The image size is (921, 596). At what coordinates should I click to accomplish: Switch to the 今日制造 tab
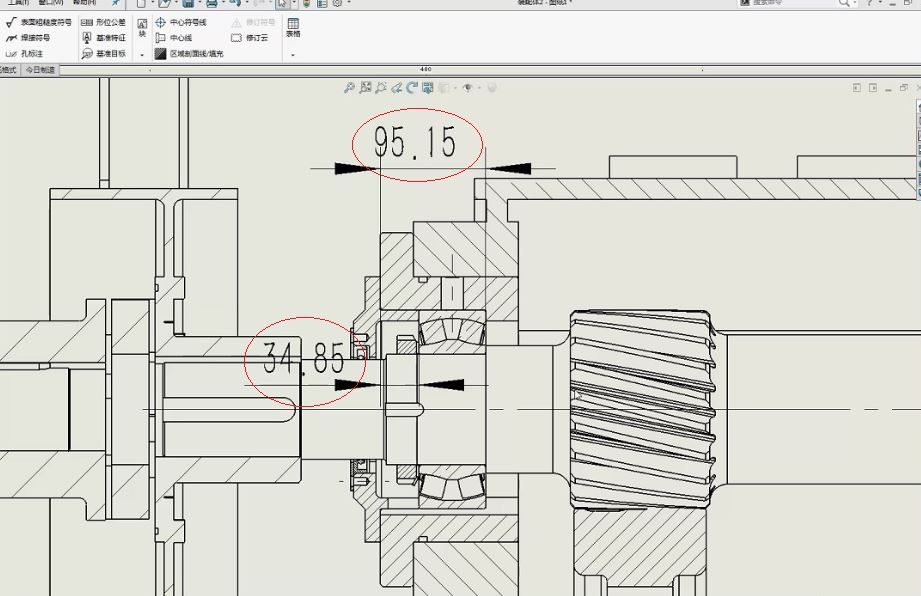click(x=40, y=70)
